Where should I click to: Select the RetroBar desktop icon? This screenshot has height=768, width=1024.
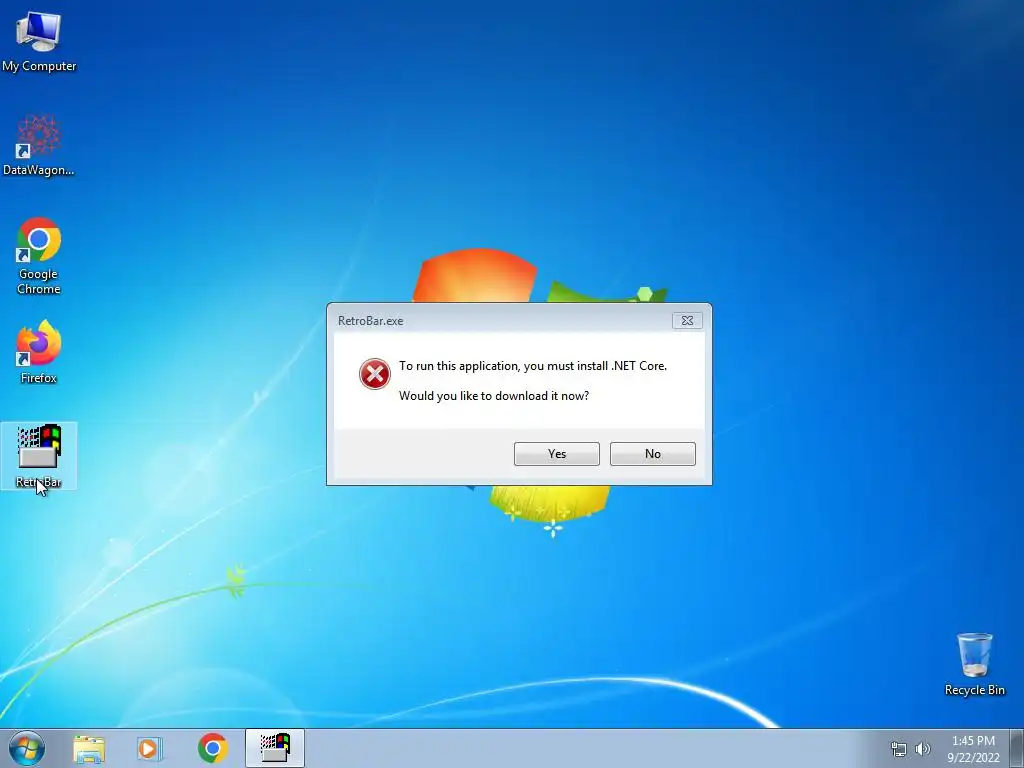tap(39, 456)
